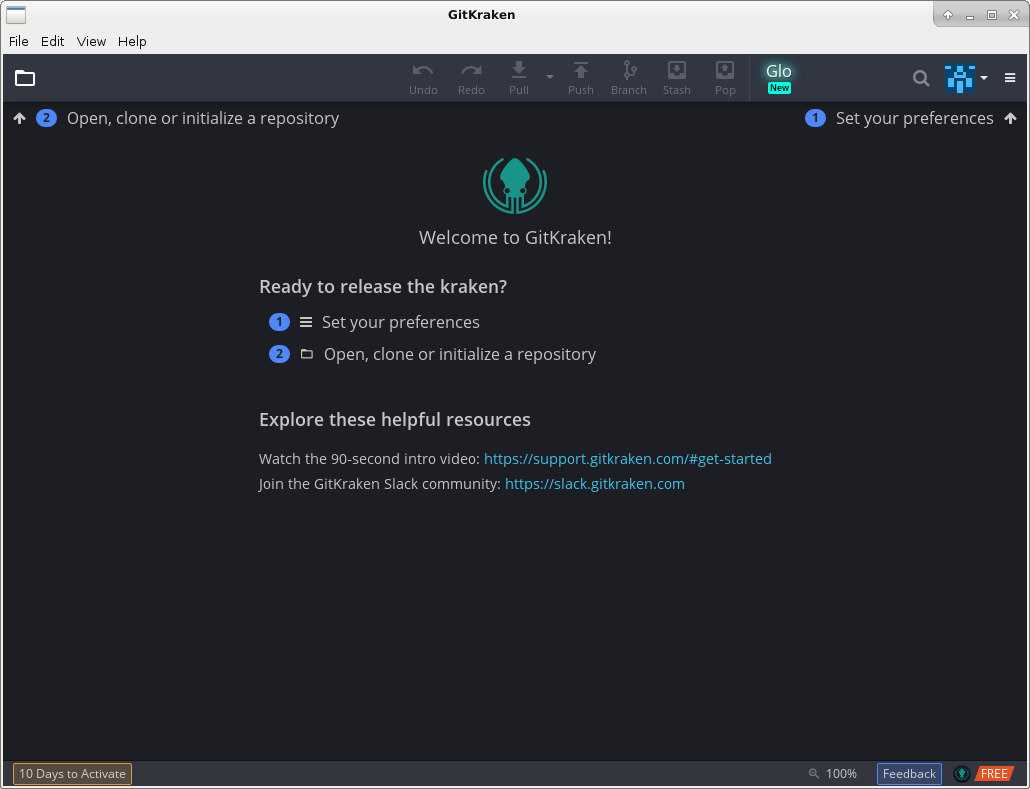Viewport: 1030px width, 789px height.
Task: Click top-right 'Set your preferences' hint text
Action: (914, 118)
